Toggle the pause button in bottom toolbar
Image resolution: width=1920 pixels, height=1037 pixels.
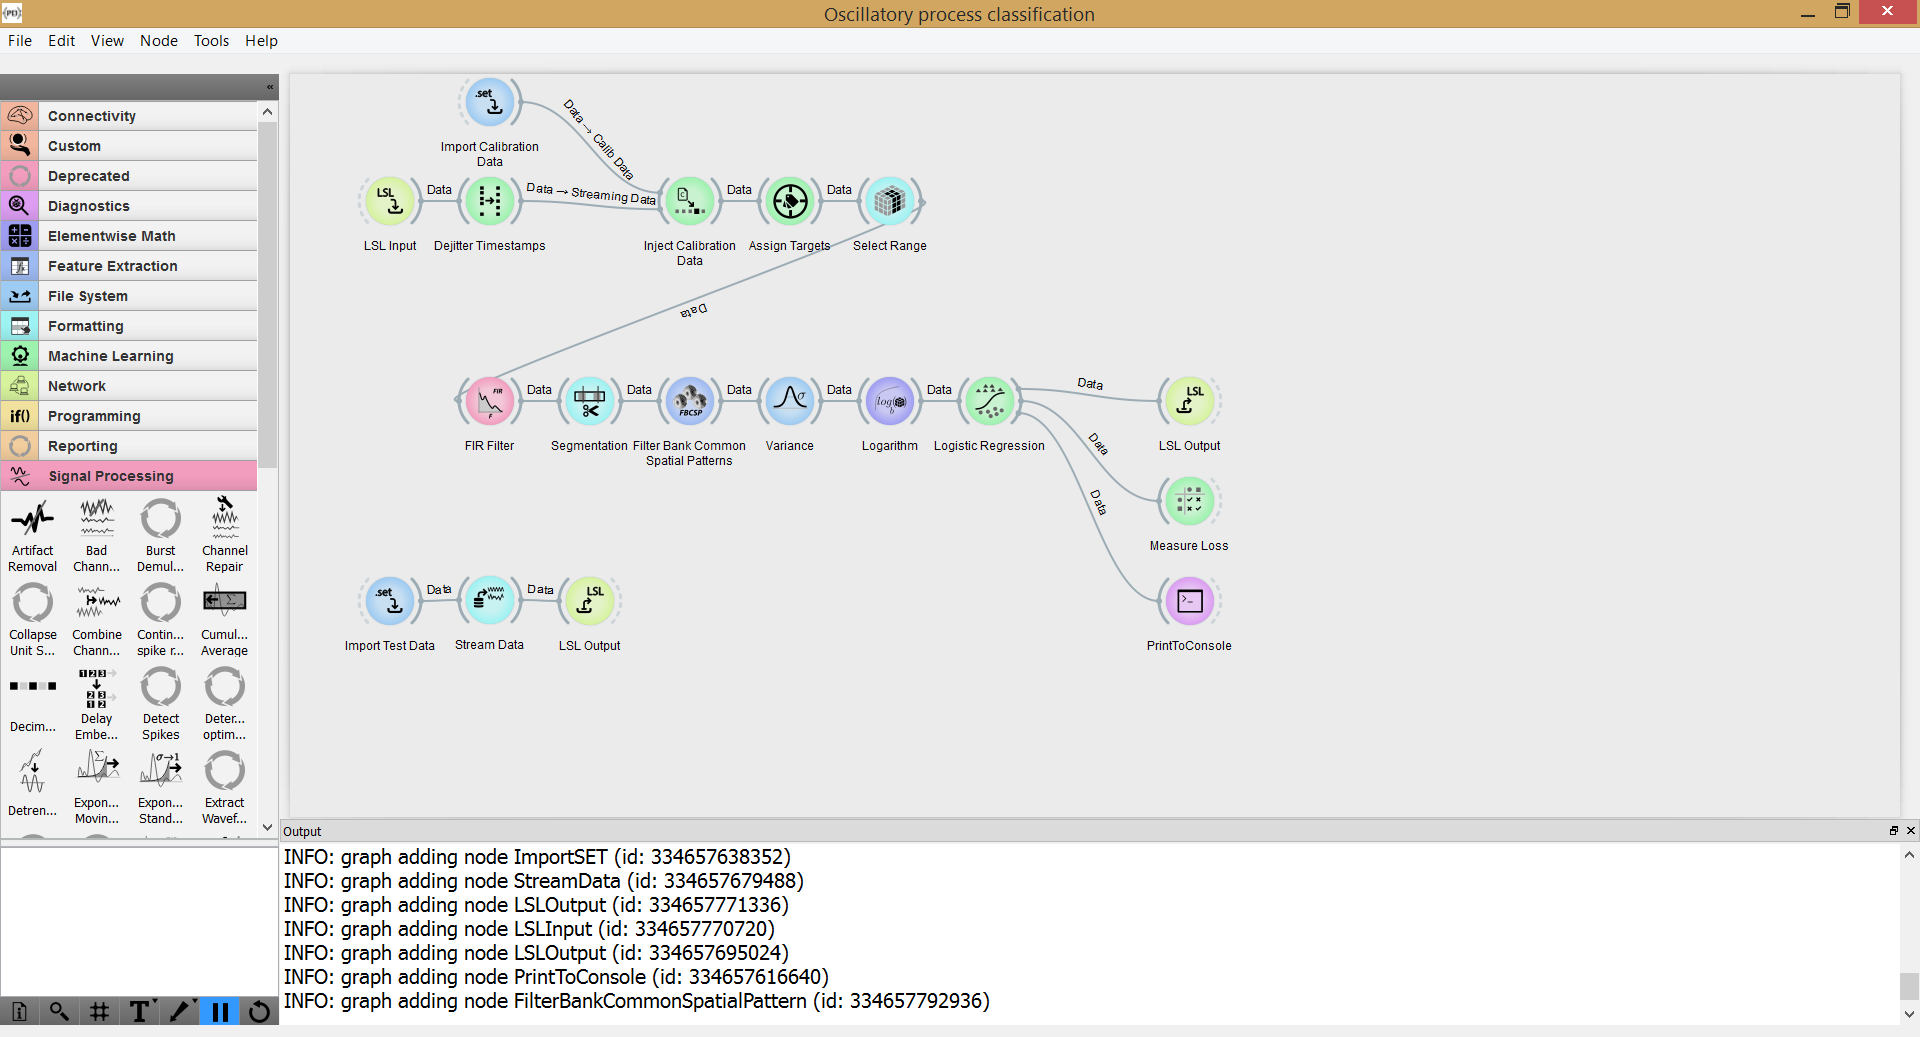point(220,1012)
